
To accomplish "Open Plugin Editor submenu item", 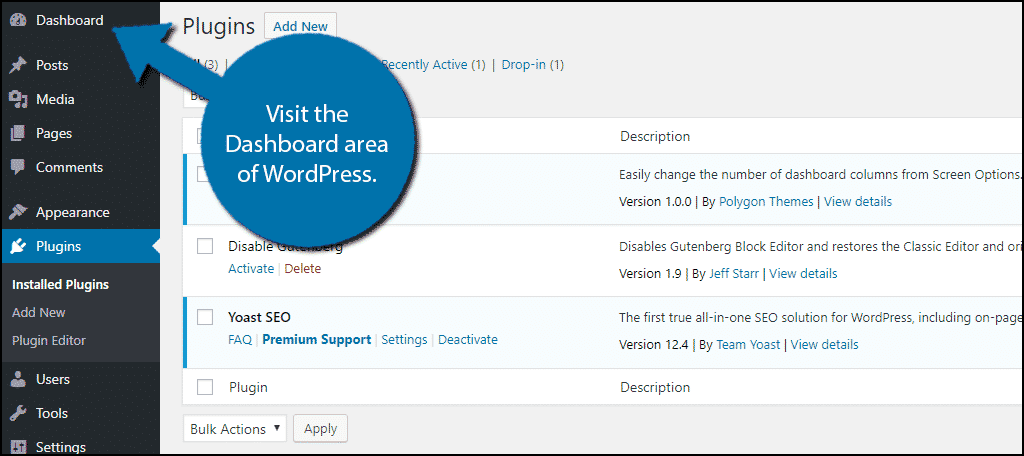I will 48,340.
